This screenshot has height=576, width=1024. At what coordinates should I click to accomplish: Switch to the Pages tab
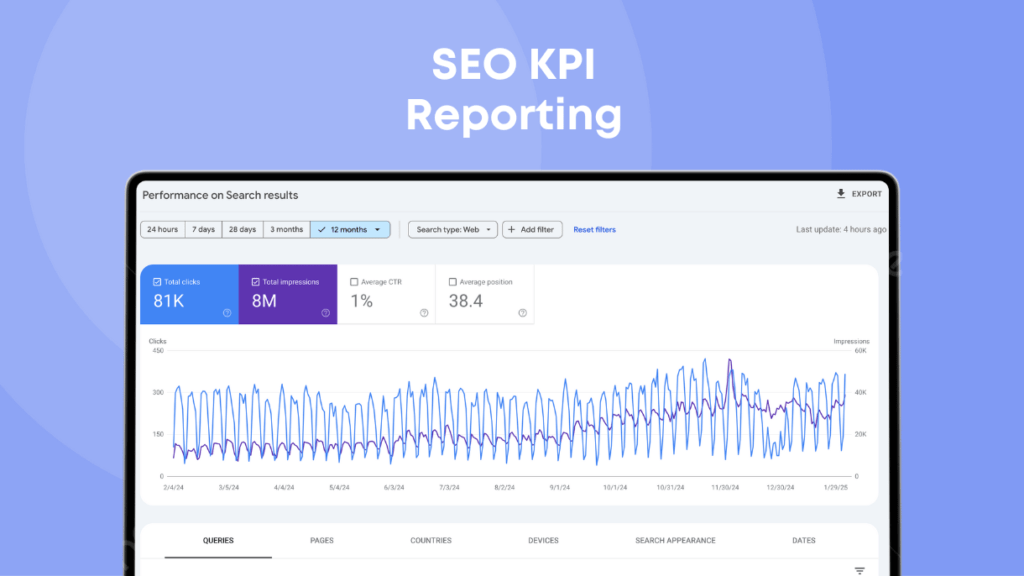[x=322, y=540]
